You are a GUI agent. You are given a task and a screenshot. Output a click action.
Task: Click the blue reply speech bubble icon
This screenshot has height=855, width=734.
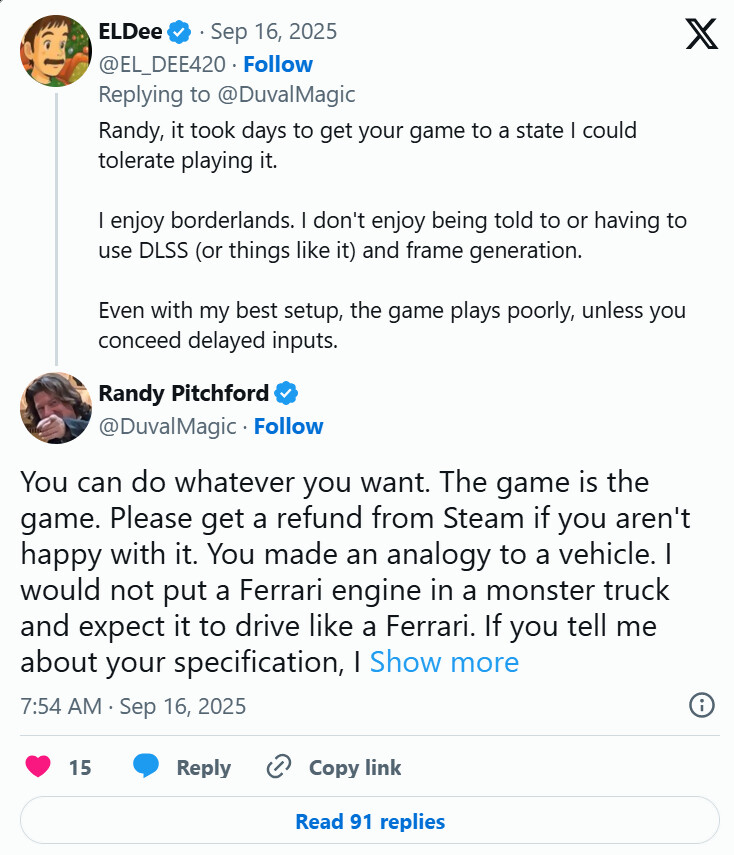146,767
